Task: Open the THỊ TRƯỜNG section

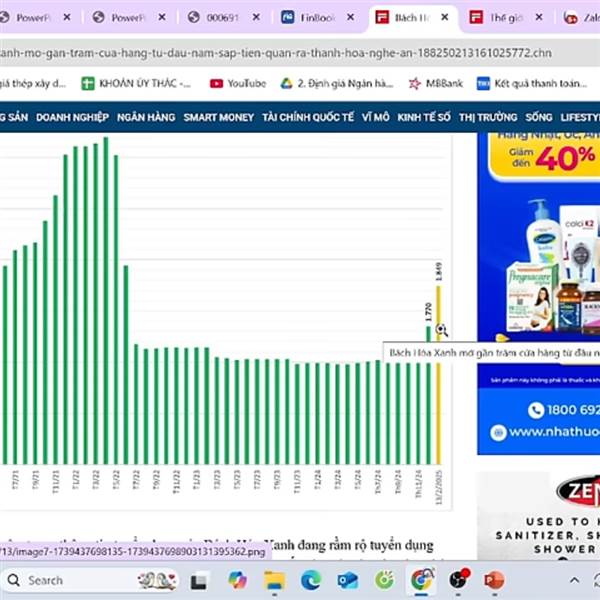Action: click(488, 117)
